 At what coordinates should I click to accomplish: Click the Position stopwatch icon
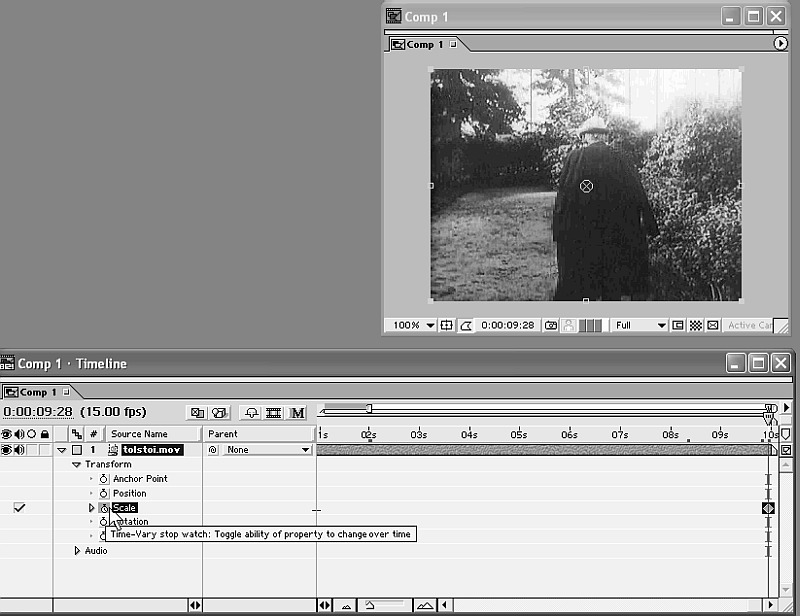(x=103, y=493)
